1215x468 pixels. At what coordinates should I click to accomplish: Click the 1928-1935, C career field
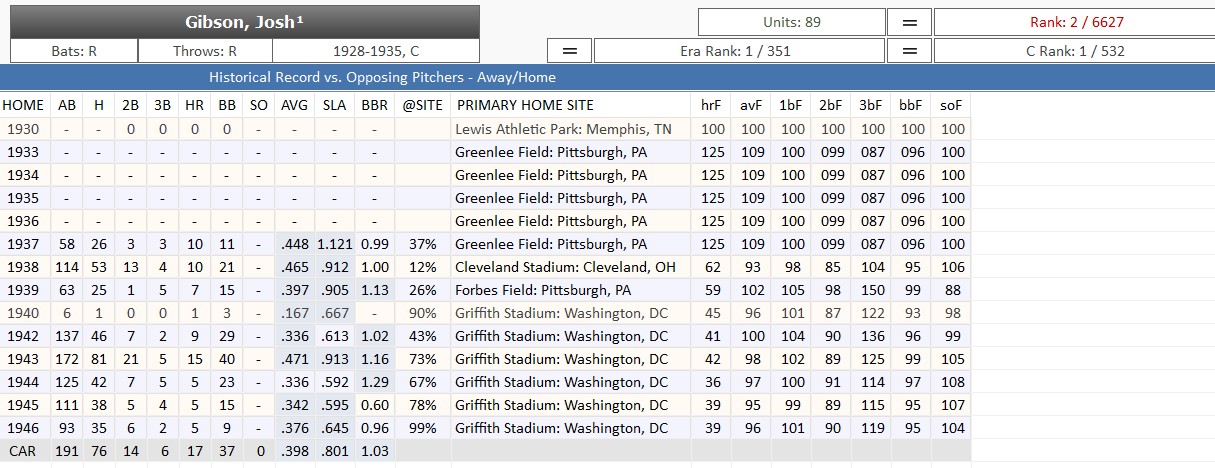(x=375, y=50)
